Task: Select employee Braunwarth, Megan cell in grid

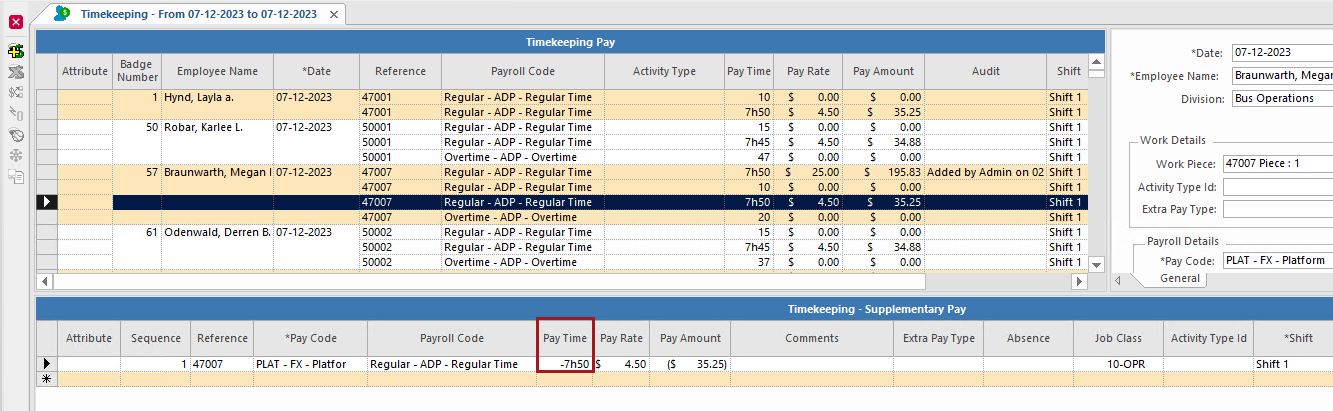Action: click(218, 172)
